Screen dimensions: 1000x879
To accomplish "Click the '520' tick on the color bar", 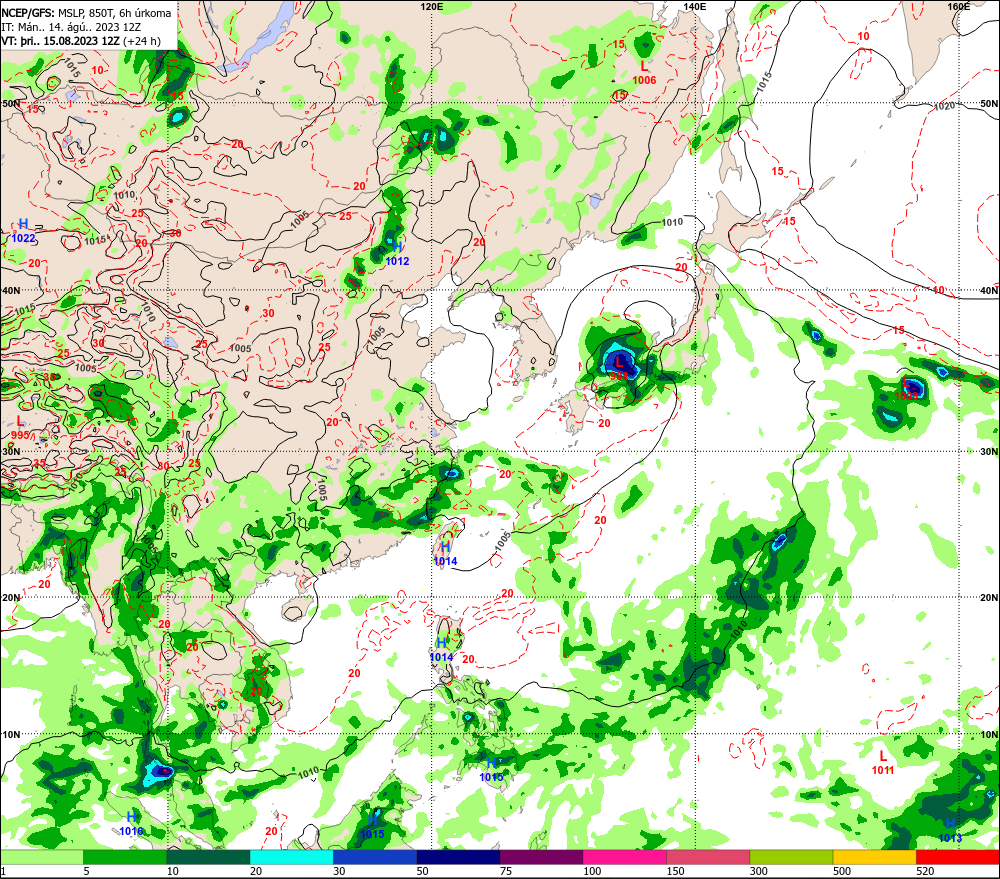I will tap(925, 871).
